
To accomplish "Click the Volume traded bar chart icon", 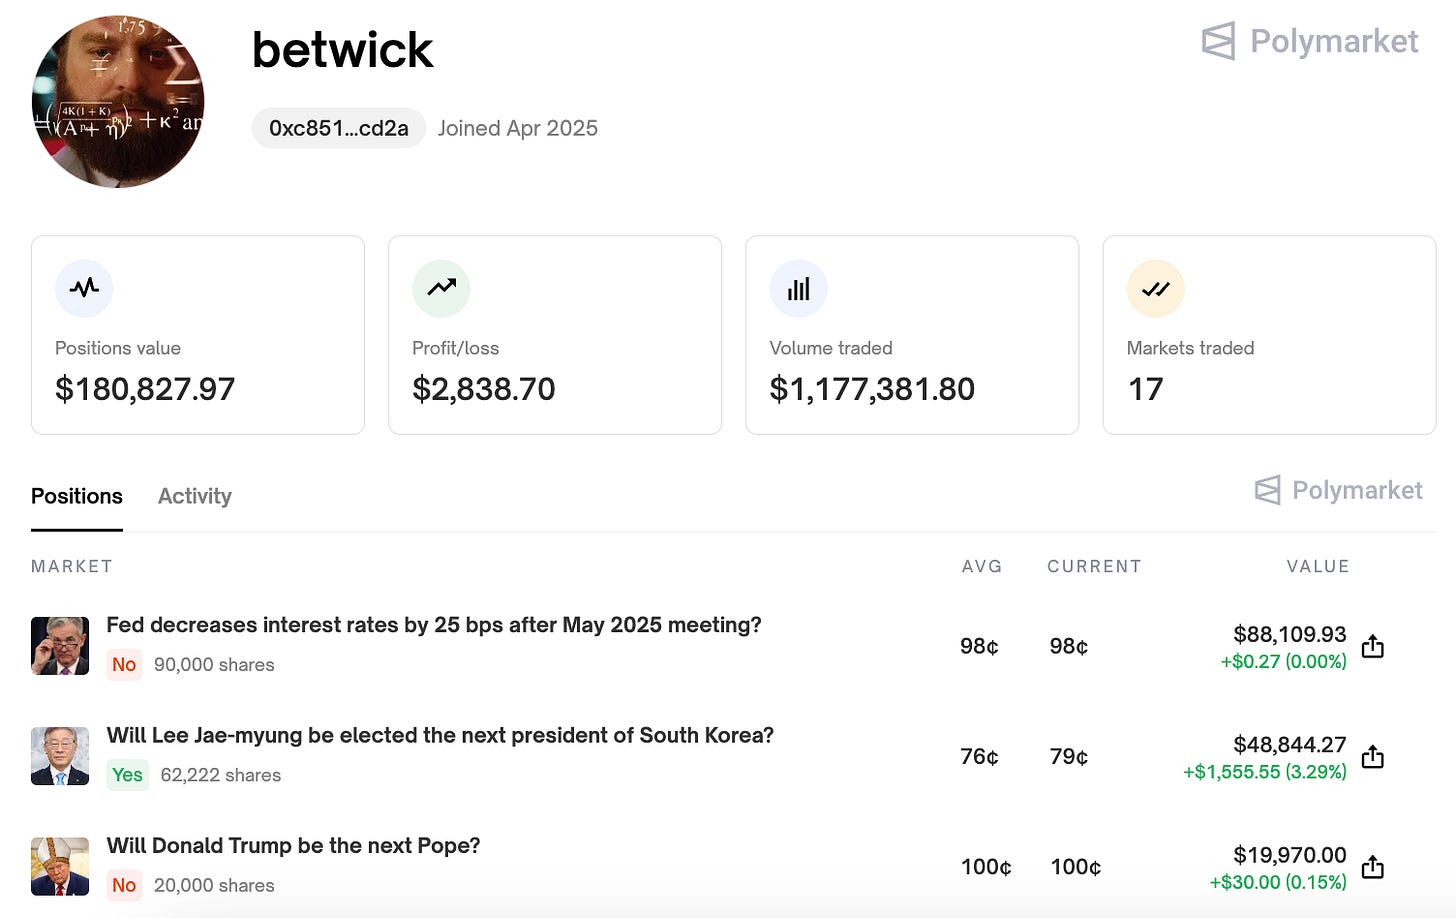I will (x=798, y=289).
